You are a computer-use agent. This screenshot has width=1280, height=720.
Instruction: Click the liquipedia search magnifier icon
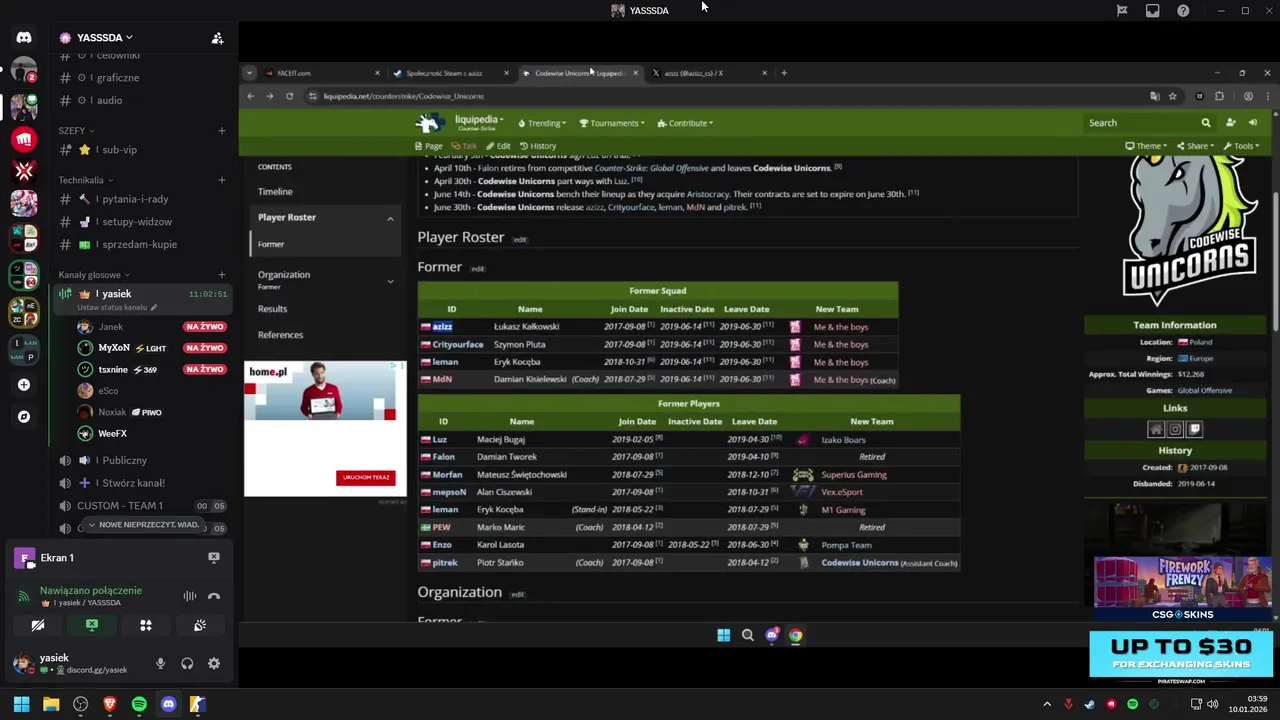pos(1206,123)
